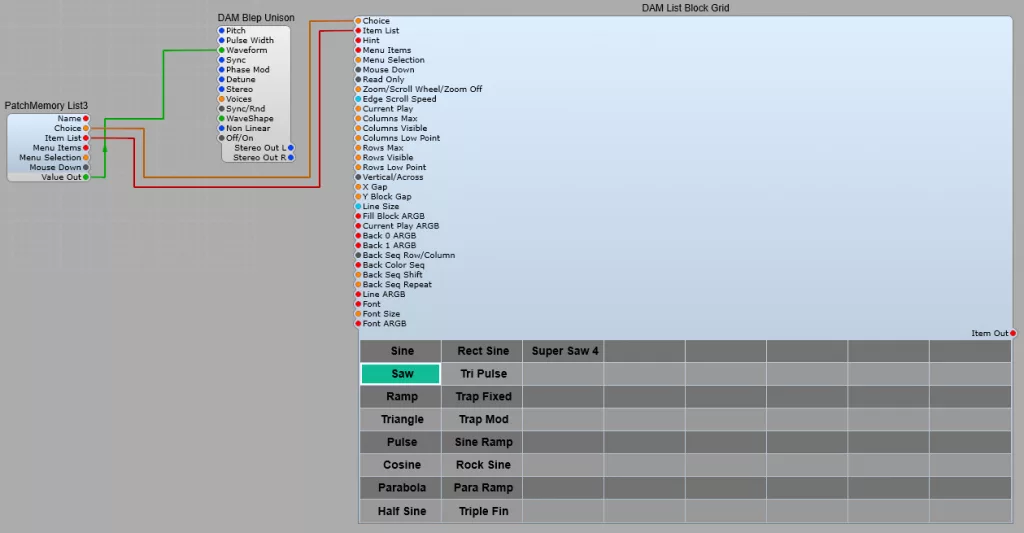Pick the Trap Mod waveform cell
Screen dimensions: 1024x533
(x=483, y=419)
